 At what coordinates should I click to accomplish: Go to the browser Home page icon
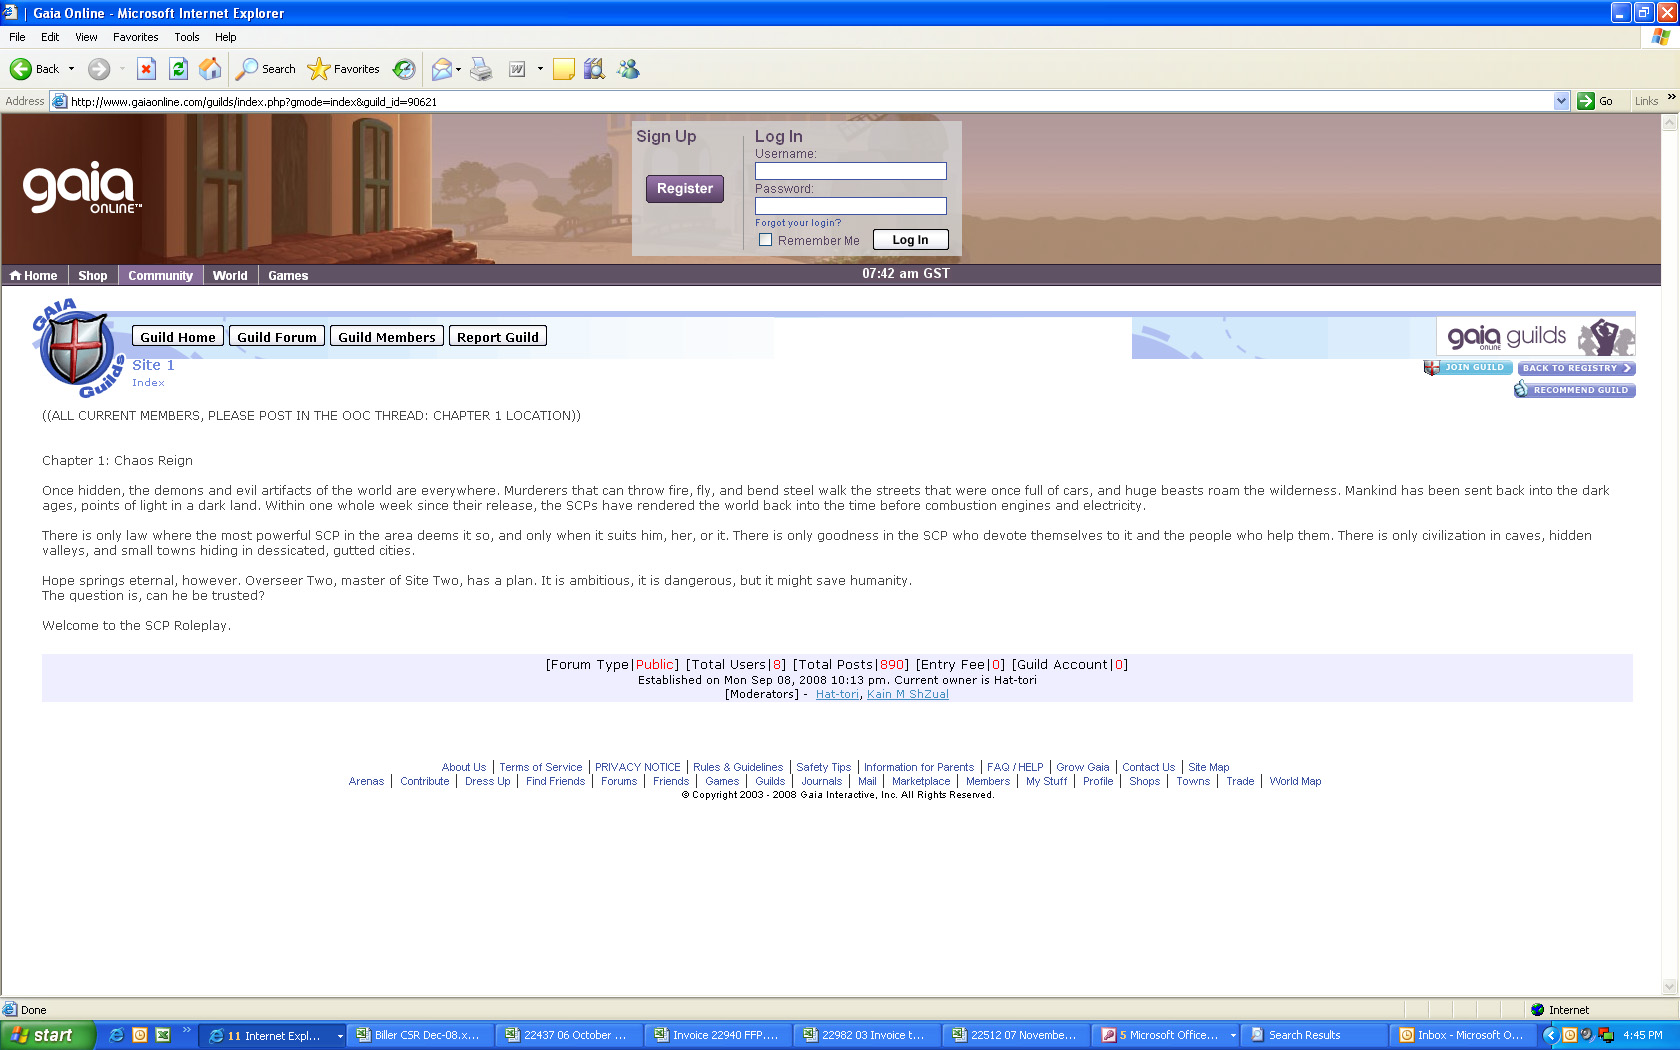point(210,69)
